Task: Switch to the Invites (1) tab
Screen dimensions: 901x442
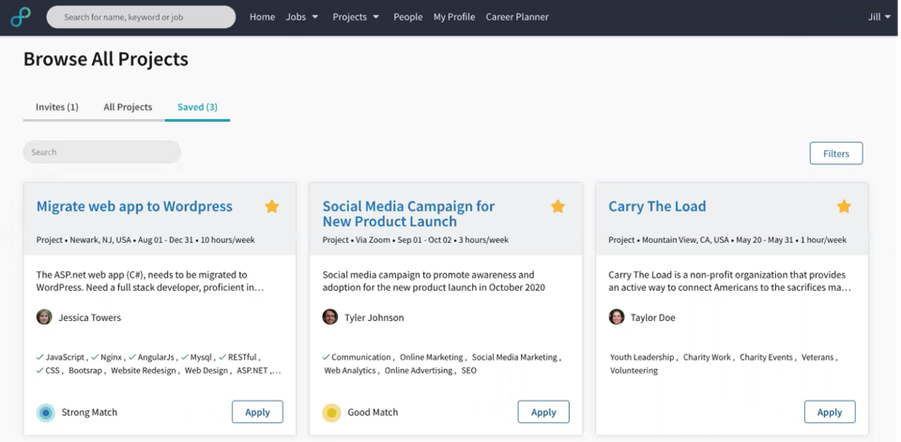Action: point(57,107)
